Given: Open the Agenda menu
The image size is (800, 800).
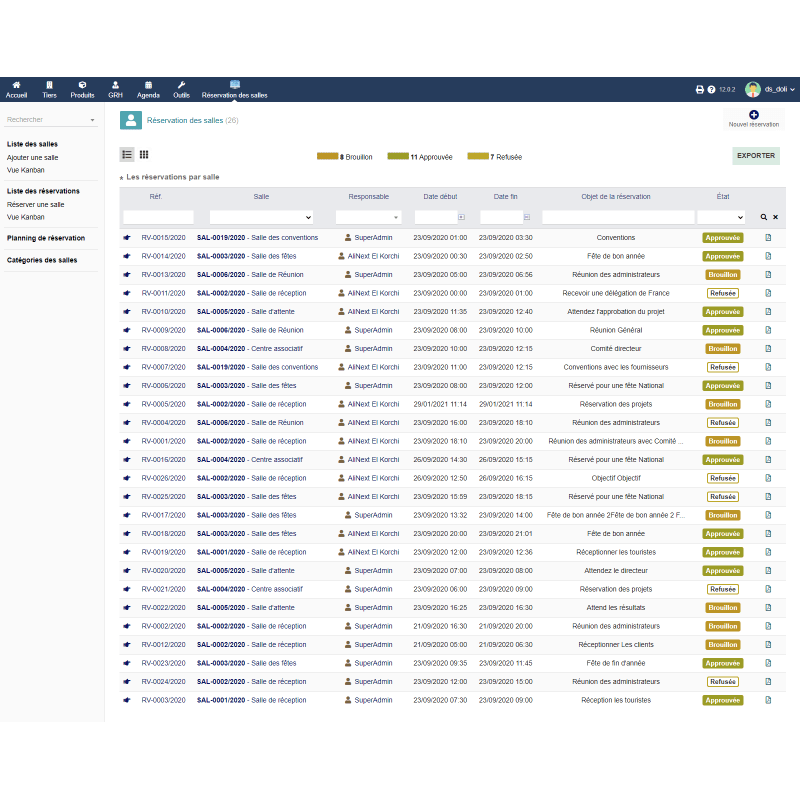Looking at the screenshot, I should coord(148,90).
